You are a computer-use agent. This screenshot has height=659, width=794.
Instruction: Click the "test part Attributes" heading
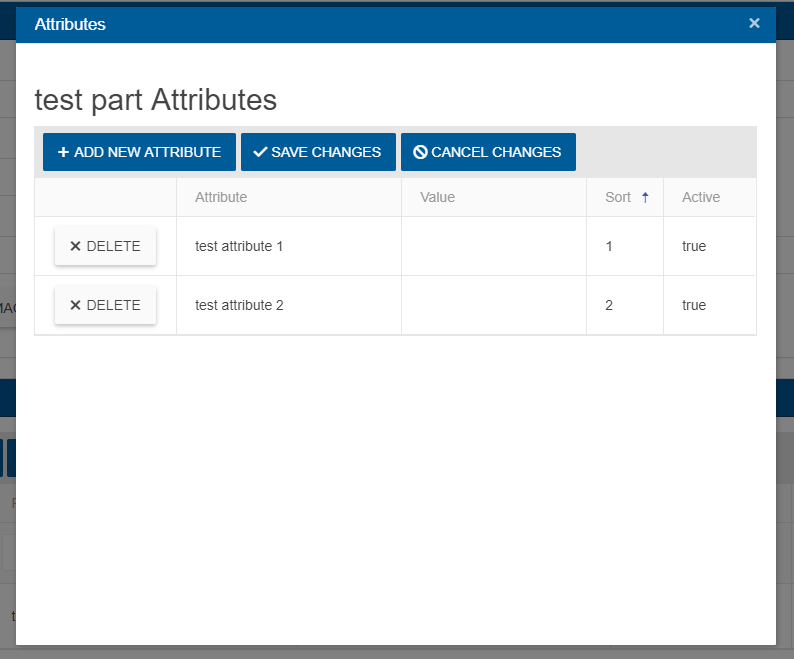(x=156, y=99)
